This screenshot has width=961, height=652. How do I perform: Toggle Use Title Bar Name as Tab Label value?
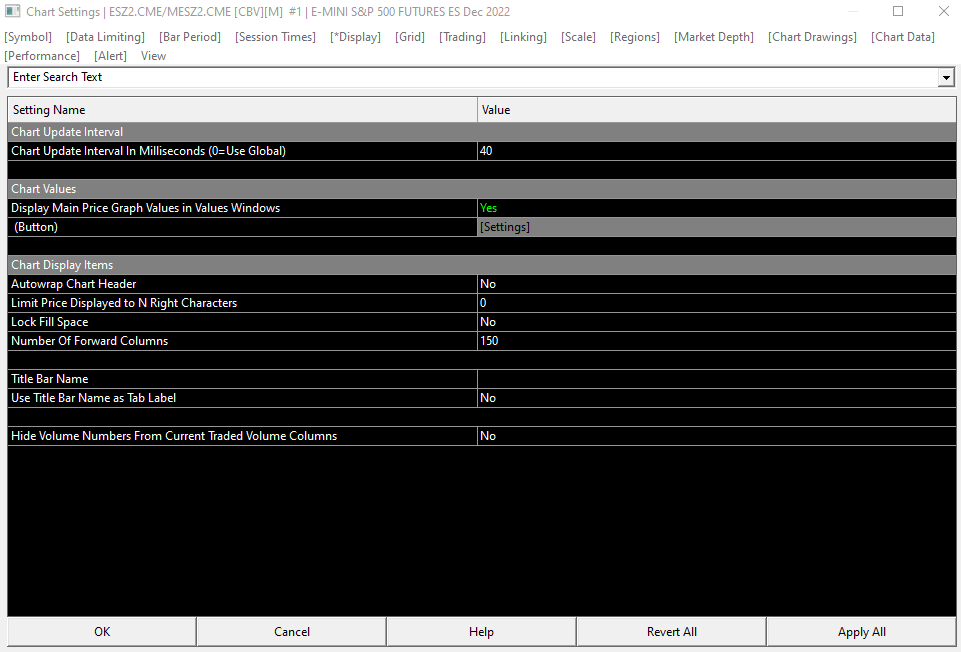(x=716, y=398)
